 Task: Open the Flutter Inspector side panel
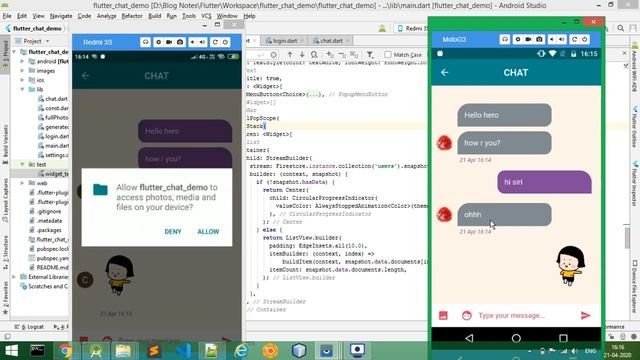click(x=635, y=183)
